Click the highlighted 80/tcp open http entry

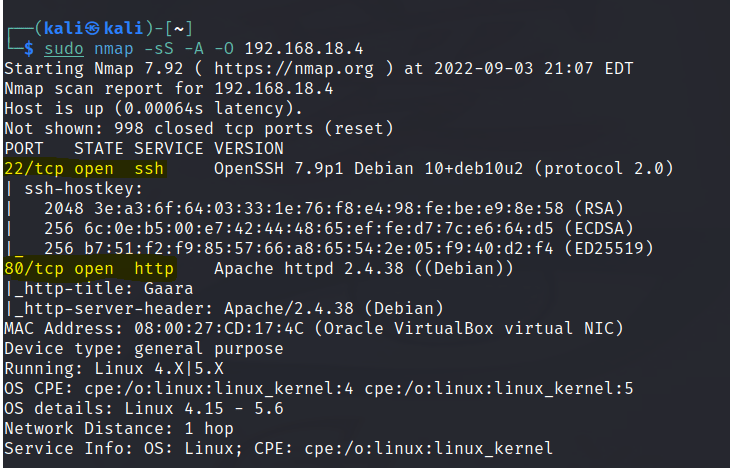[89, 268]
